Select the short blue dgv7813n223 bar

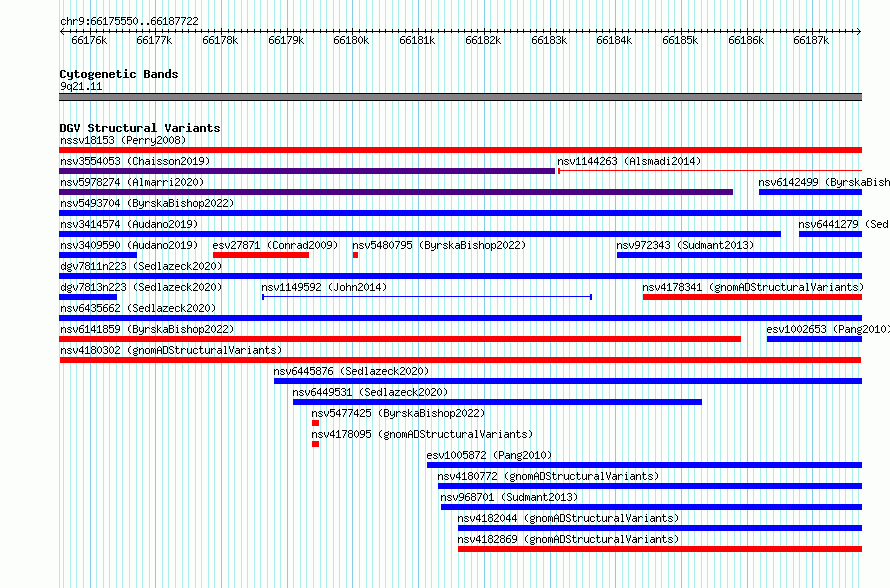[x=88, y=297]
